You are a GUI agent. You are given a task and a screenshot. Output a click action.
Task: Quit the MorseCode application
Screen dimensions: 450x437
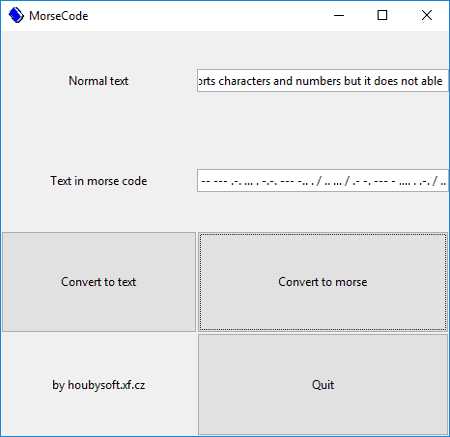(x=323, y=385)
